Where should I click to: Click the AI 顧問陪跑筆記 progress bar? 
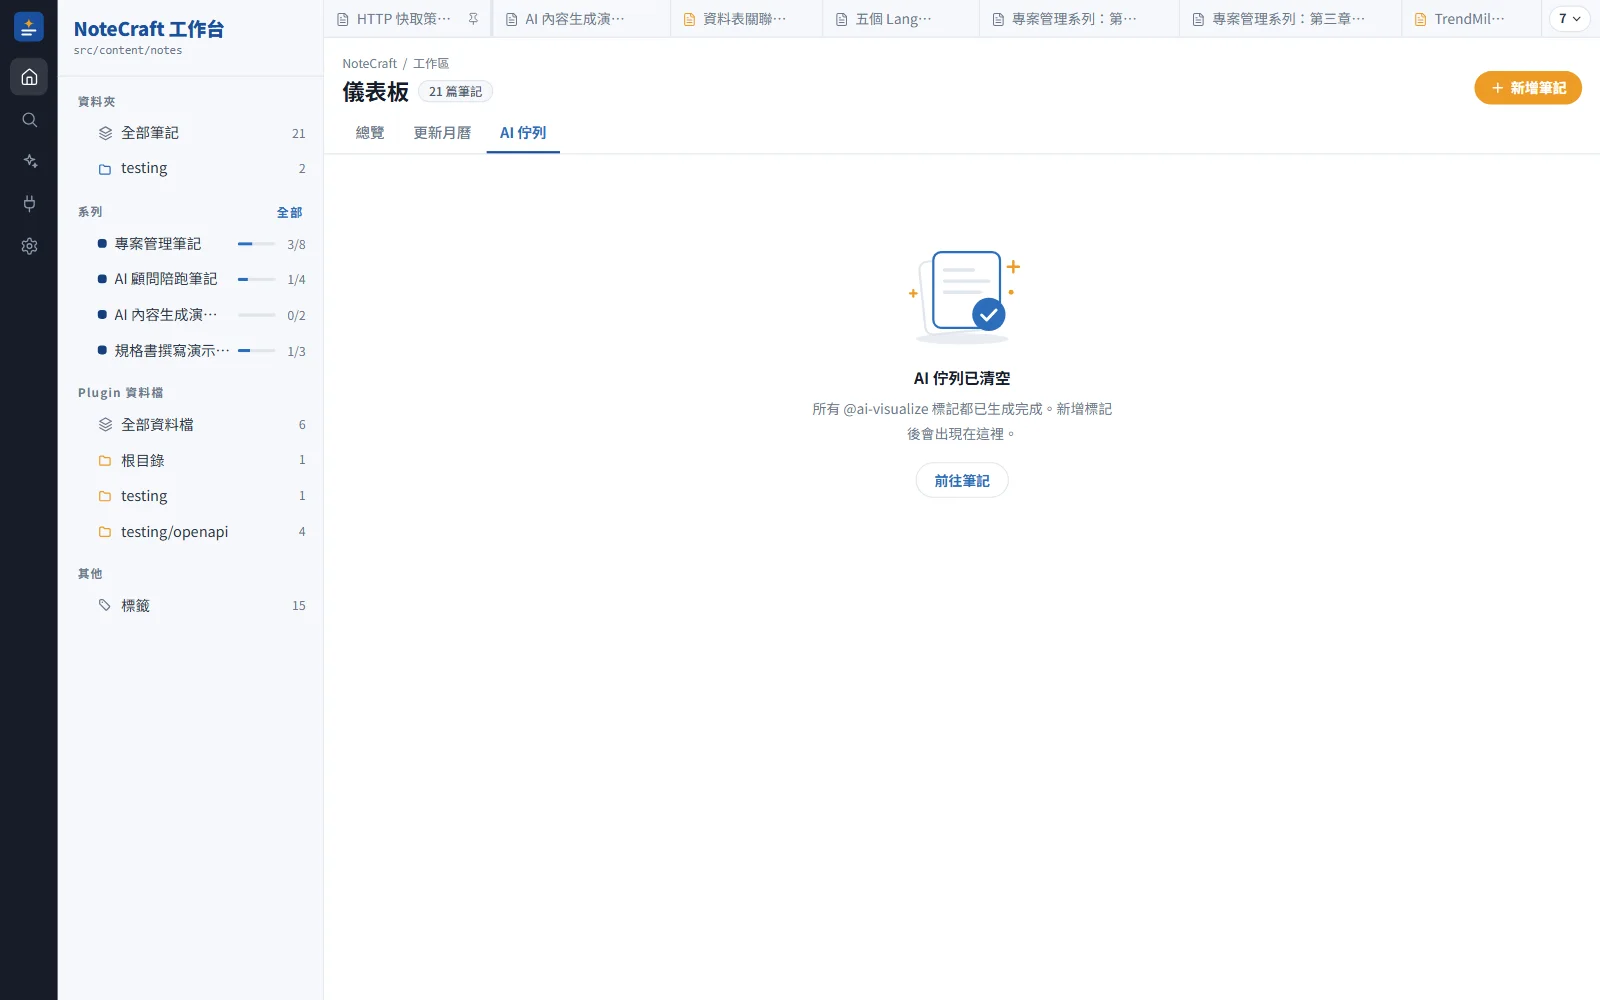coord(256,279)
